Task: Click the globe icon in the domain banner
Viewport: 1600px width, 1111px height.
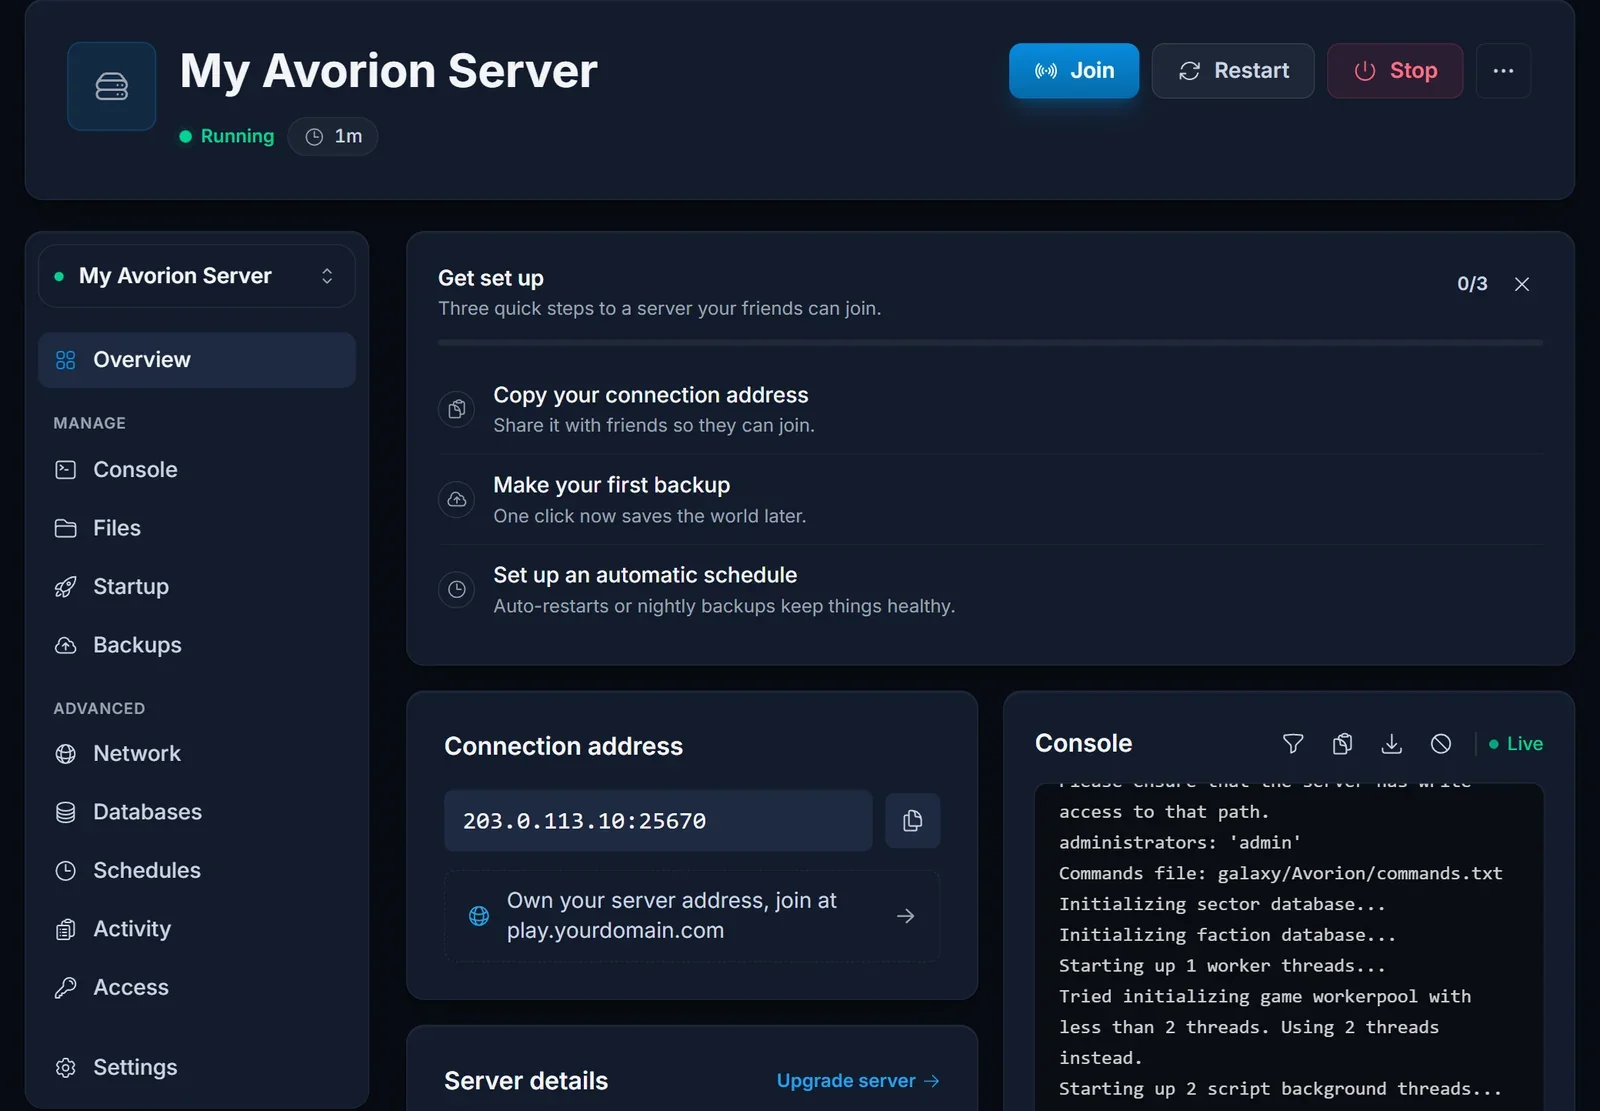Action: click(x=479, y=916)
